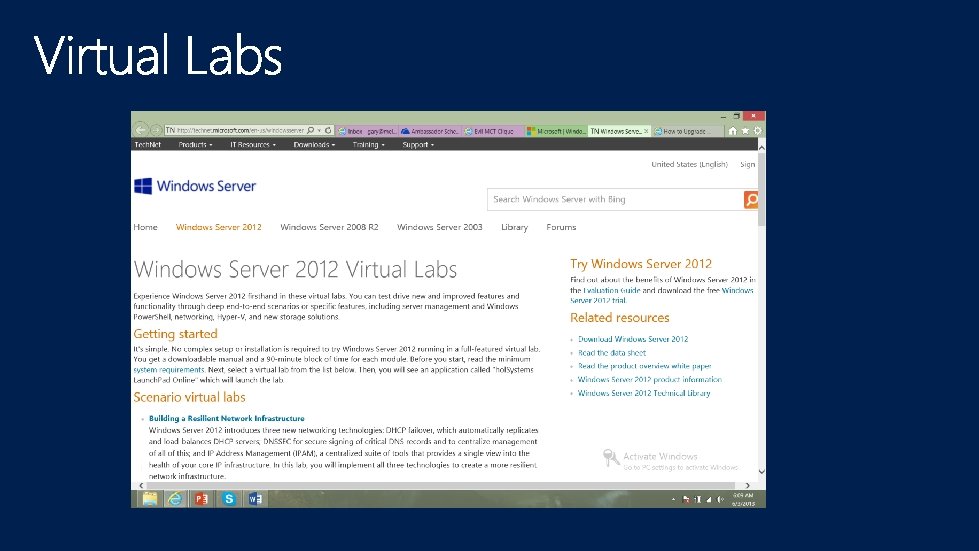Click the Action Center flag tray icon

click(686, 499)
